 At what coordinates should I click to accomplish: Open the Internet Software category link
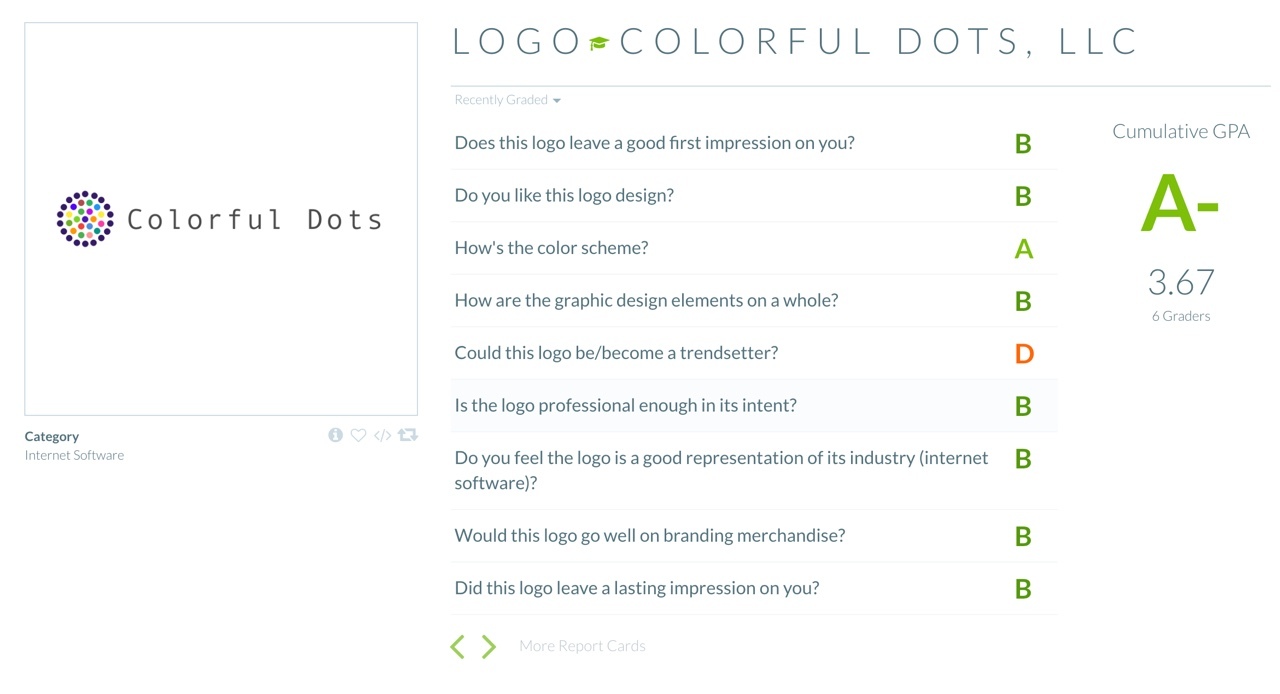[75, 455]
